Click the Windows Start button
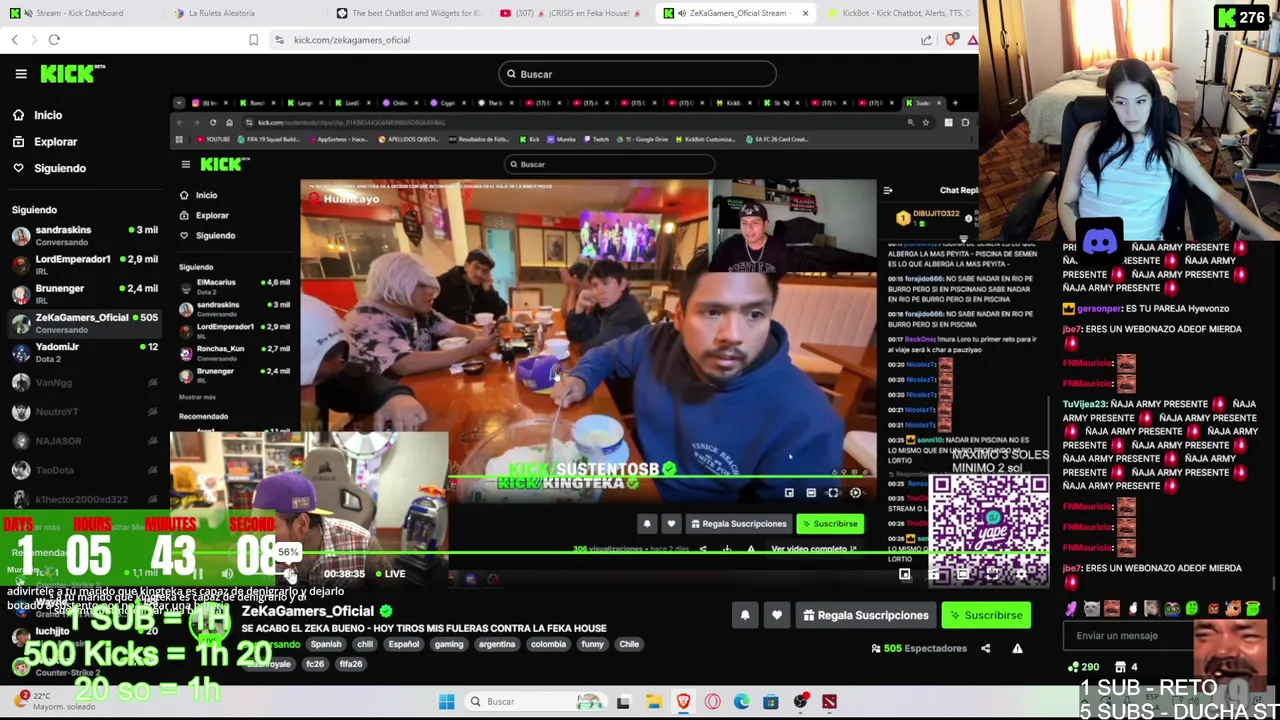Screen dimensions: 1280x720 pyautogui.click(x=446, y=701)
